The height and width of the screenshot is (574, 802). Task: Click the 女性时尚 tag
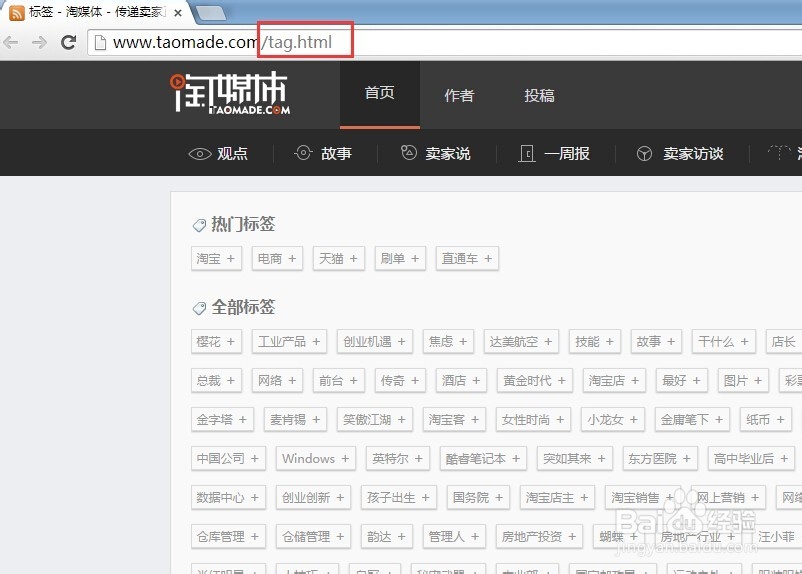point(533,420)
